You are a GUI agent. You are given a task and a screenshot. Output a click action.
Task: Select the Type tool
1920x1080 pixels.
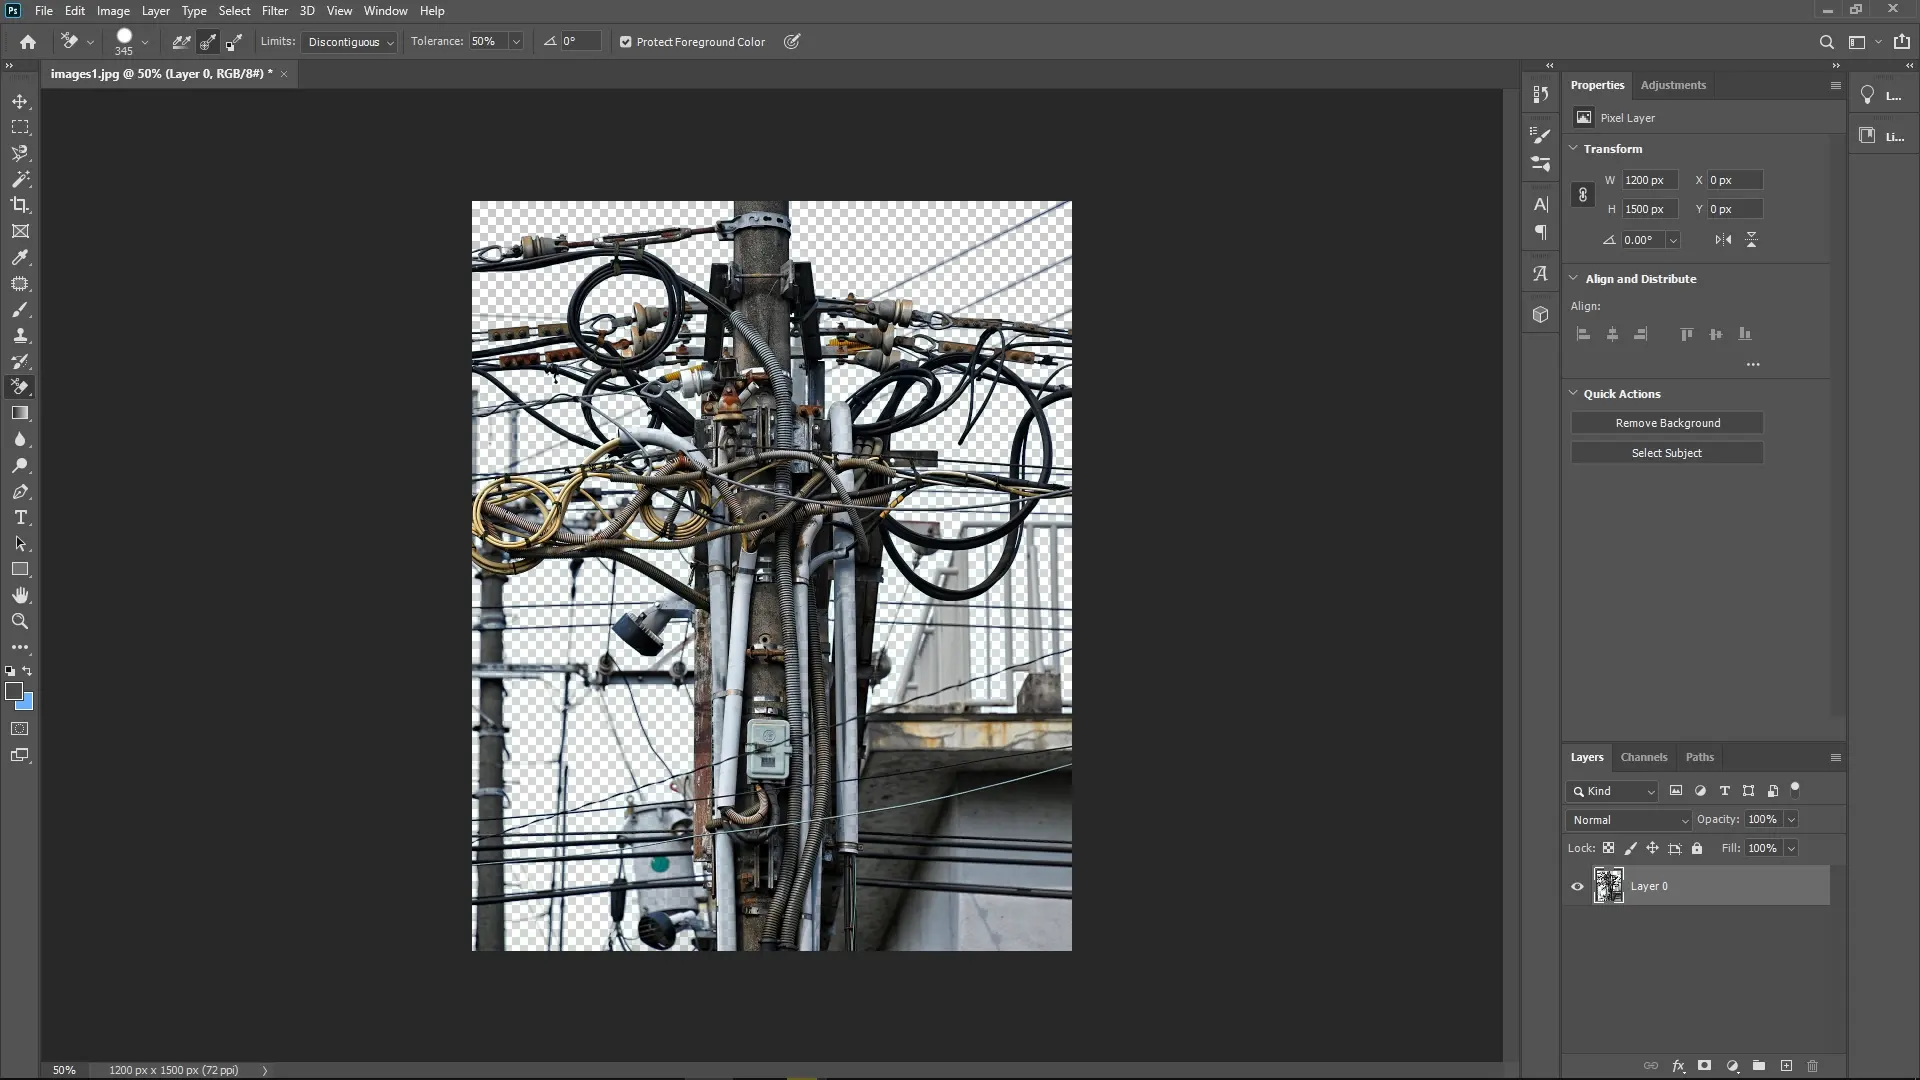pos(20,518)
